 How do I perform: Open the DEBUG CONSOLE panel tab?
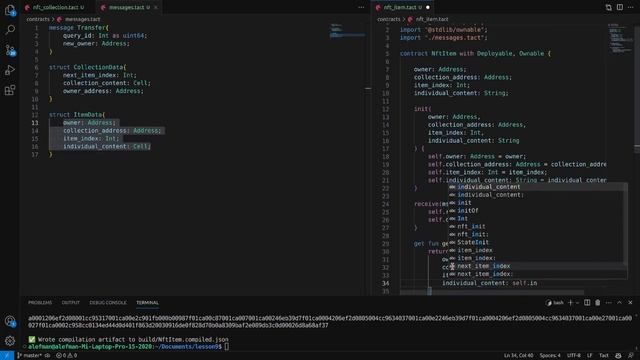tap(108, 302)
